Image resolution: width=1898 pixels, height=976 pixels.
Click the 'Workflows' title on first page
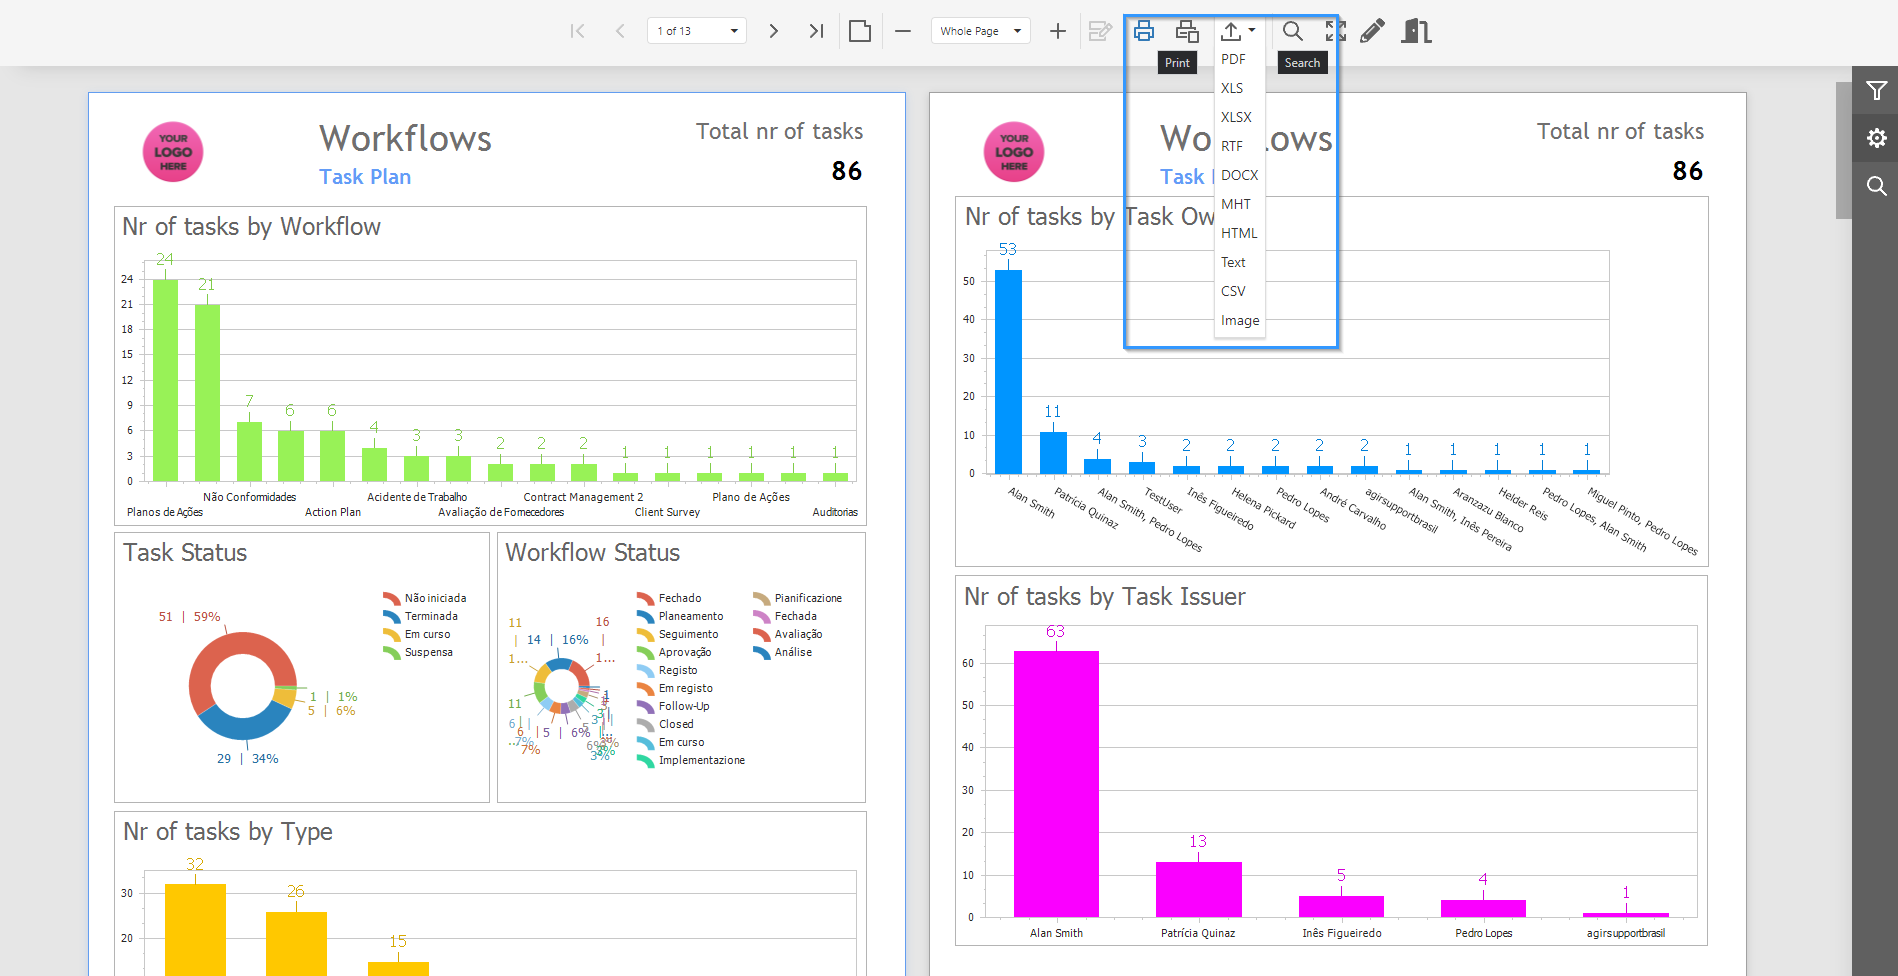click(405, 138)
